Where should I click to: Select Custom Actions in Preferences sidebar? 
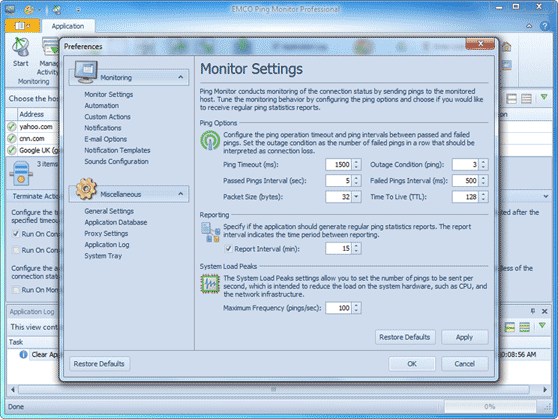[107, 116]
